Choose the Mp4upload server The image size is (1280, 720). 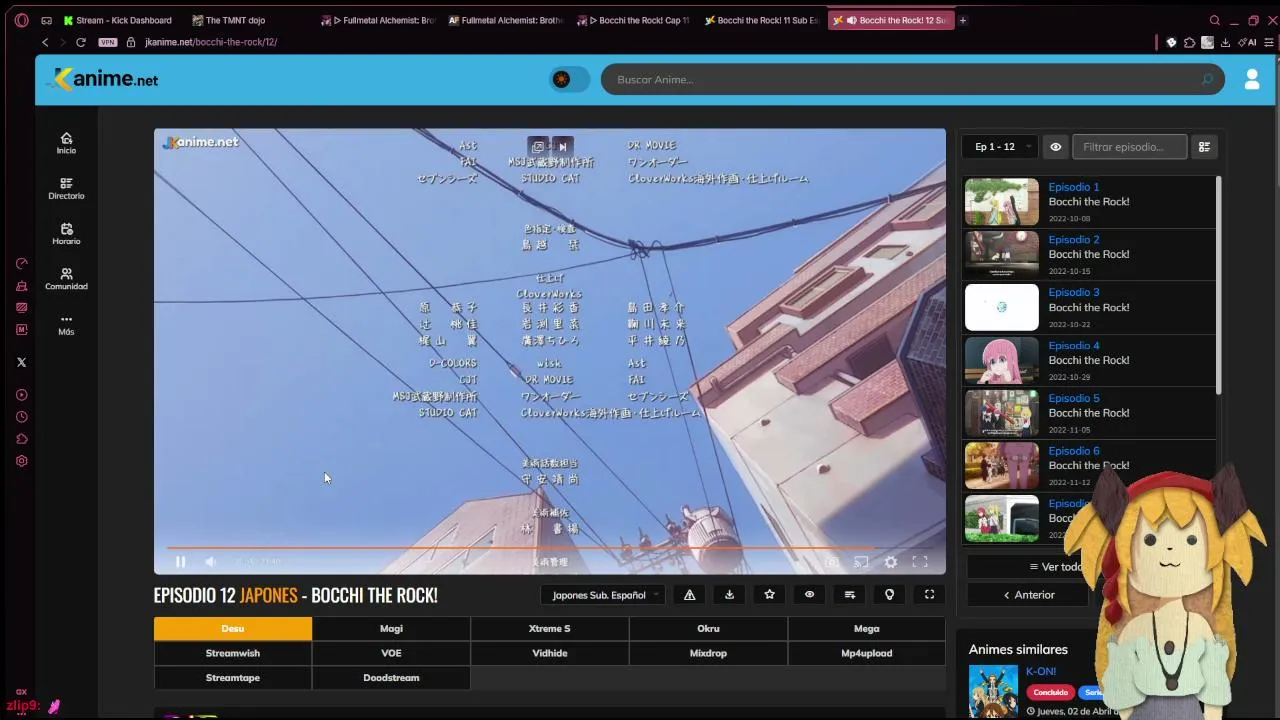(x=866, y=653)
